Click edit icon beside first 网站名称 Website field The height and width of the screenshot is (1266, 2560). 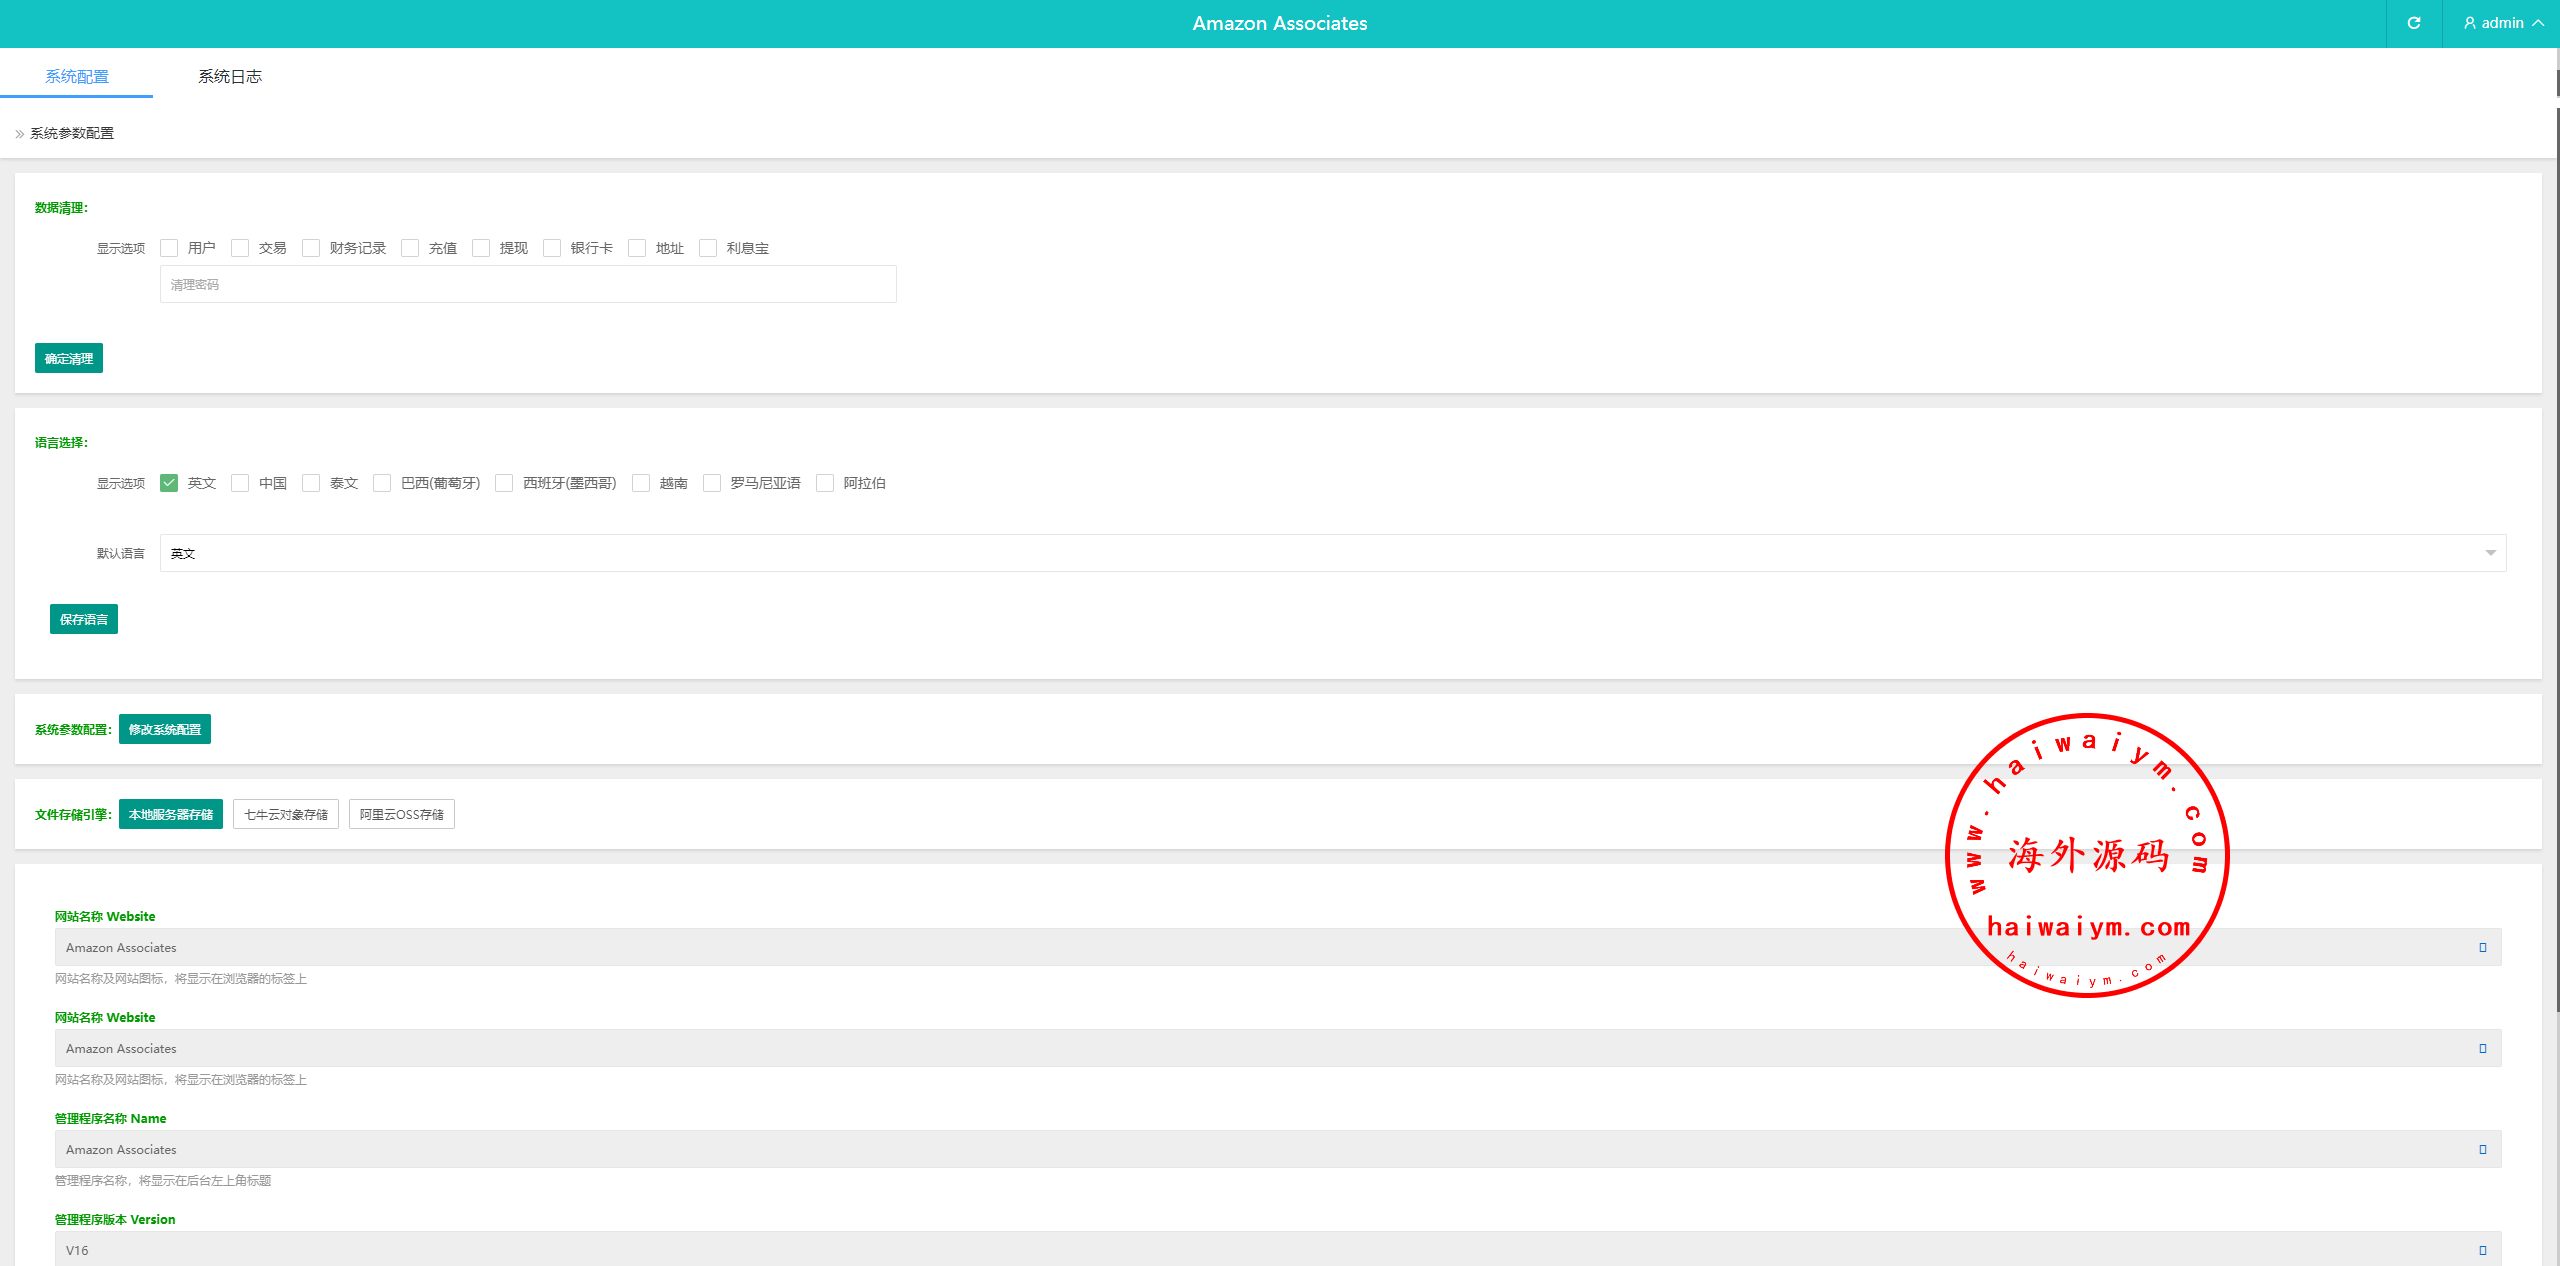(2482, 947)
